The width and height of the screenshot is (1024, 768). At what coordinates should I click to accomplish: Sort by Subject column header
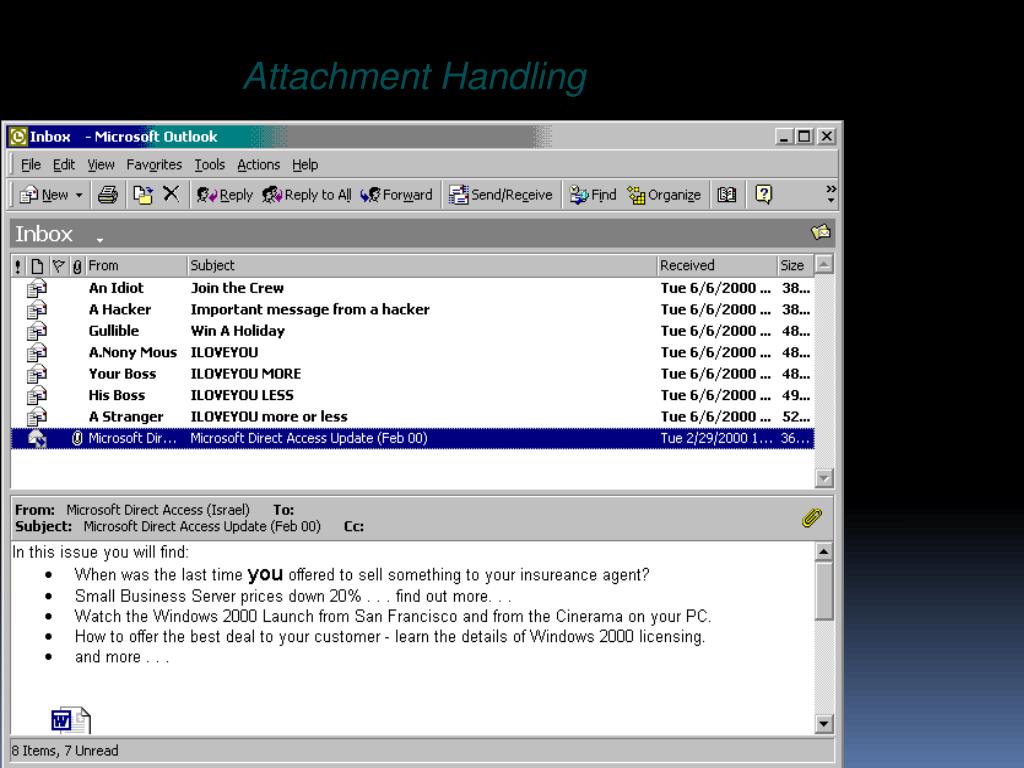coord(422,266)
